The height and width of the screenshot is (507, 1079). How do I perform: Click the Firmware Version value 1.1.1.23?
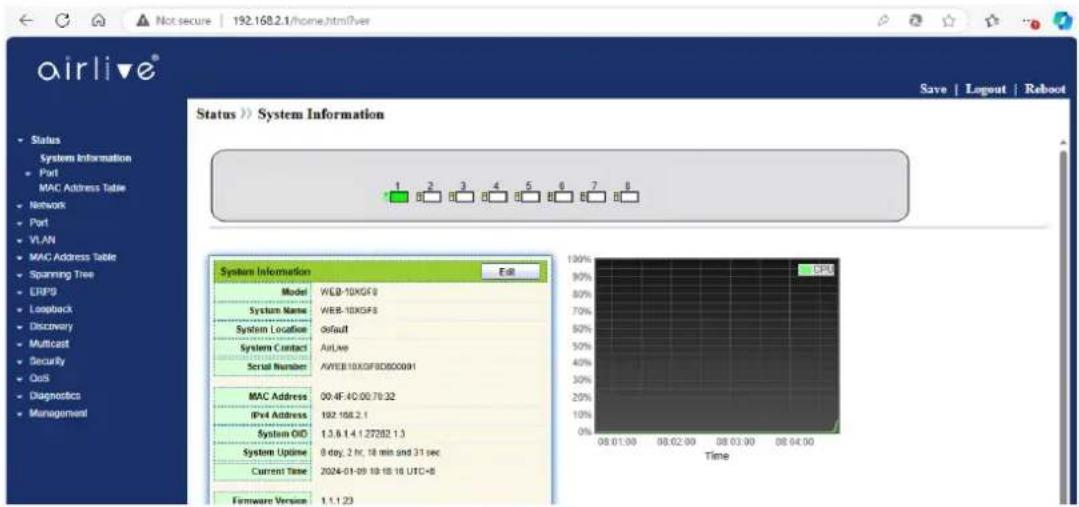pyautogui.click(x=336, y=499)
